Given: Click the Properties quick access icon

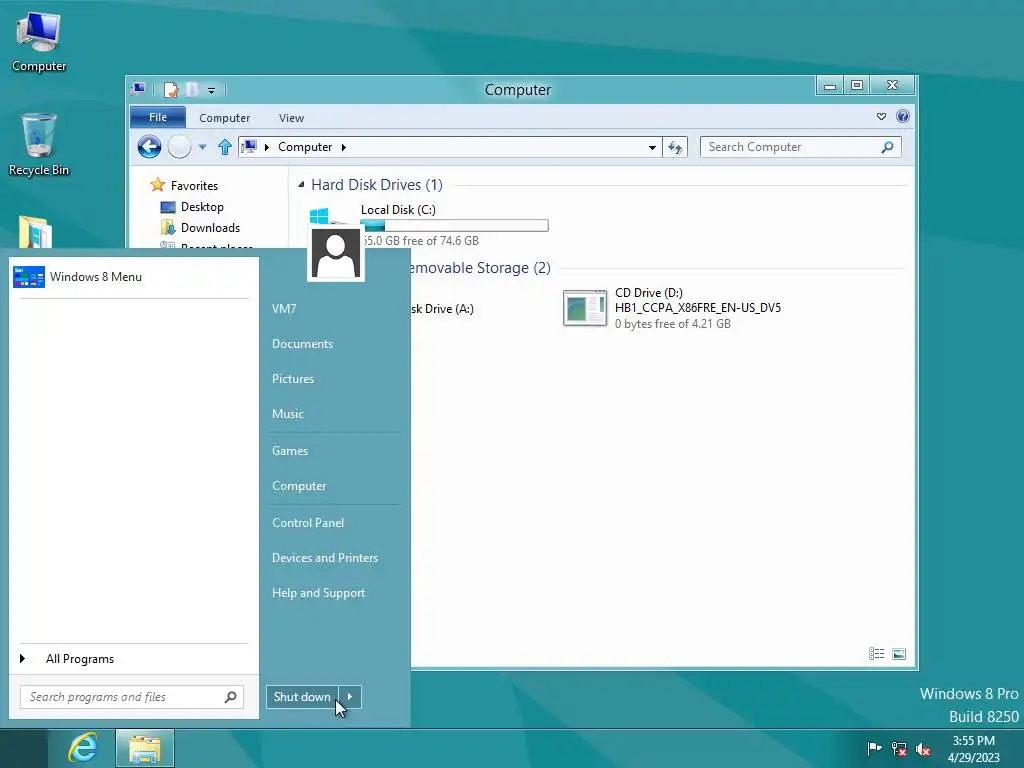Looking at the screenshot, I should (171, 89).
